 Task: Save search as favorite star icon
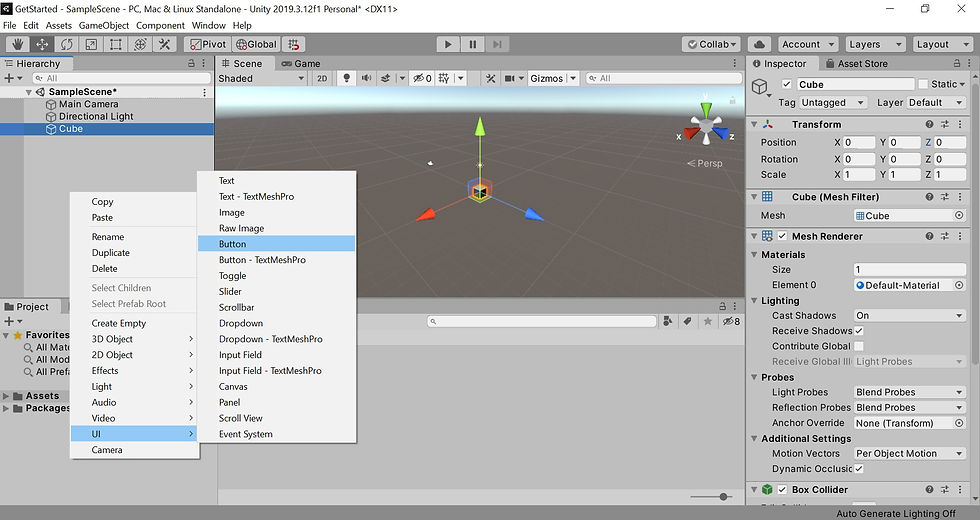click(x=708, y=321)
